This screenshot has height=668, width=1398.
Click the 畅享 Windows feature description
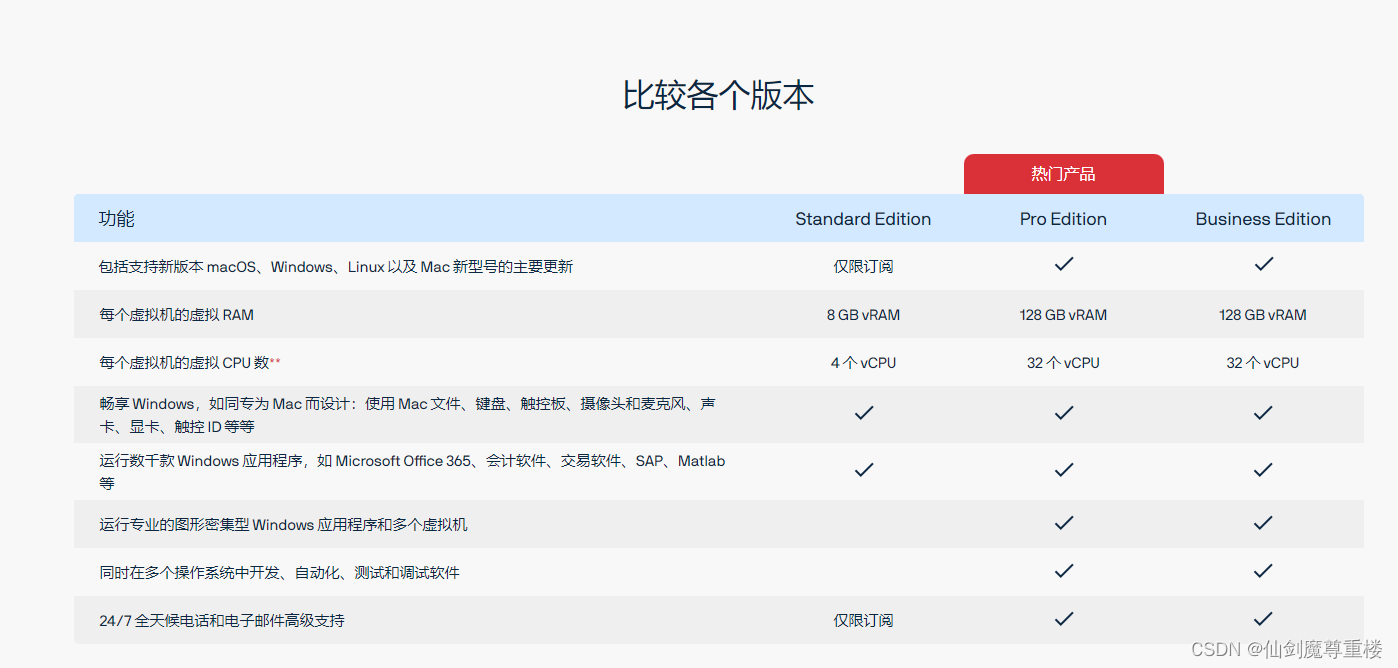pyautogui.click(x=407, y=415)
